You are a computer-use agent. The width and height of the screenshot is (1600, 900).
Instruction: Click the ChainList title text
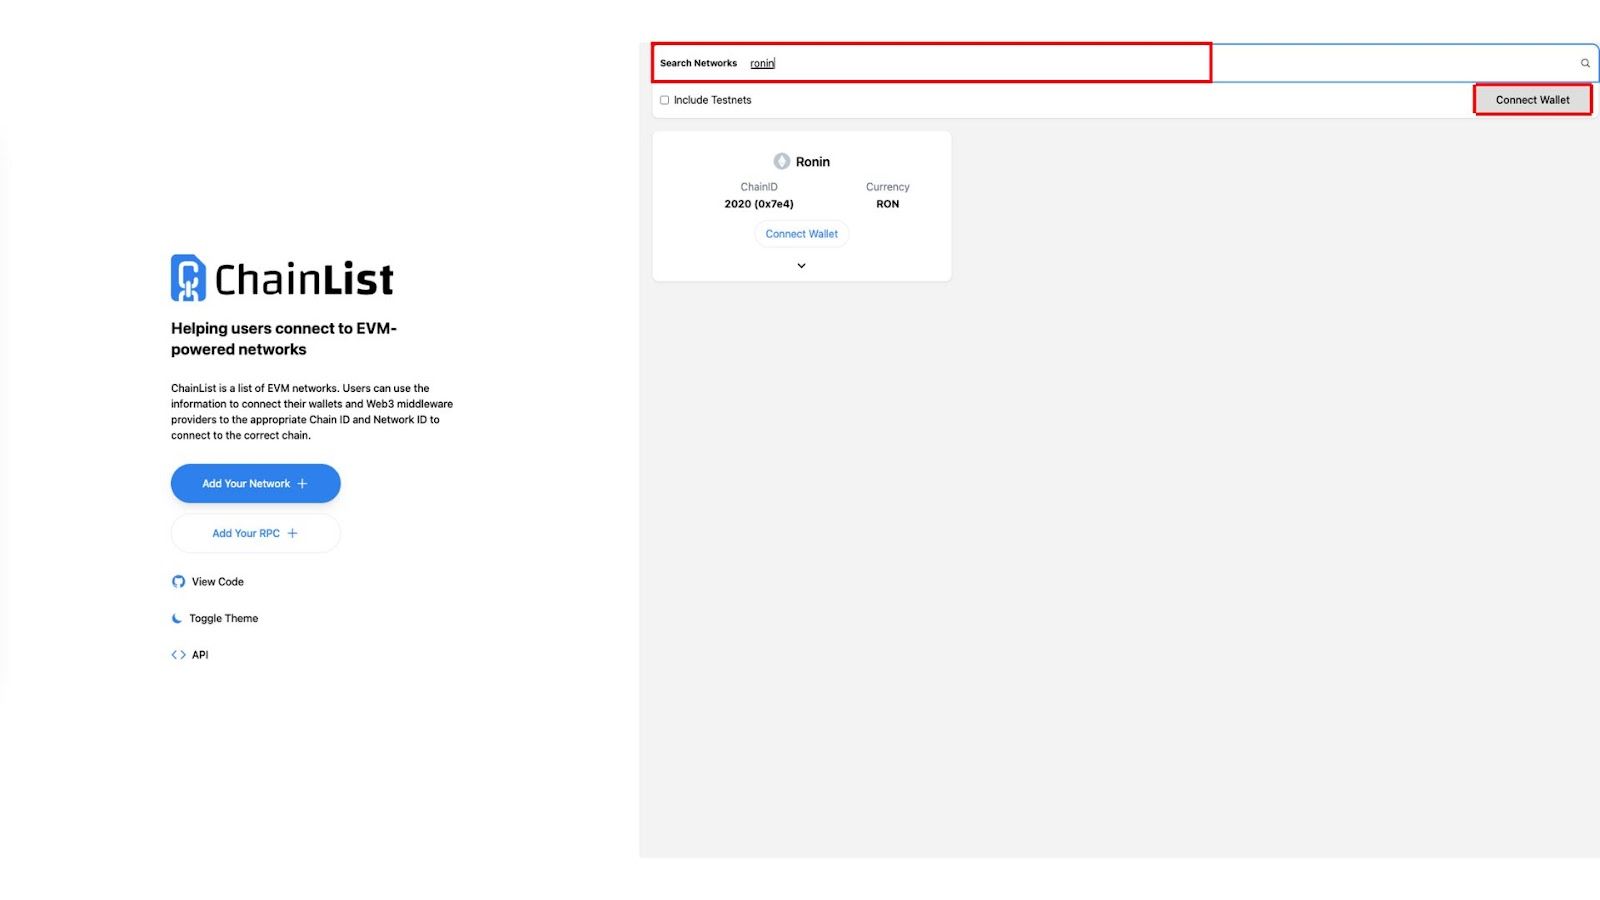point(304,279)
